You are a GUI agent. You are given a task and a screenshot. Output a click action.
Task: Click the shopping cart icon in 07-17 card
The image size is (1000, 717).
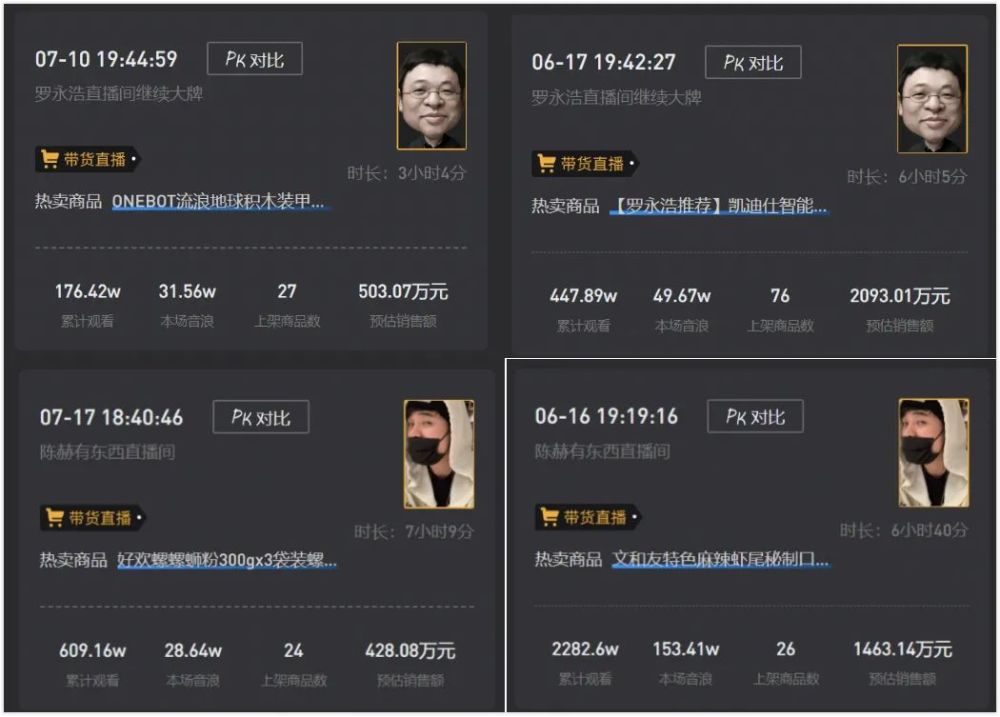pyautogui.click(x=54, y=517)
